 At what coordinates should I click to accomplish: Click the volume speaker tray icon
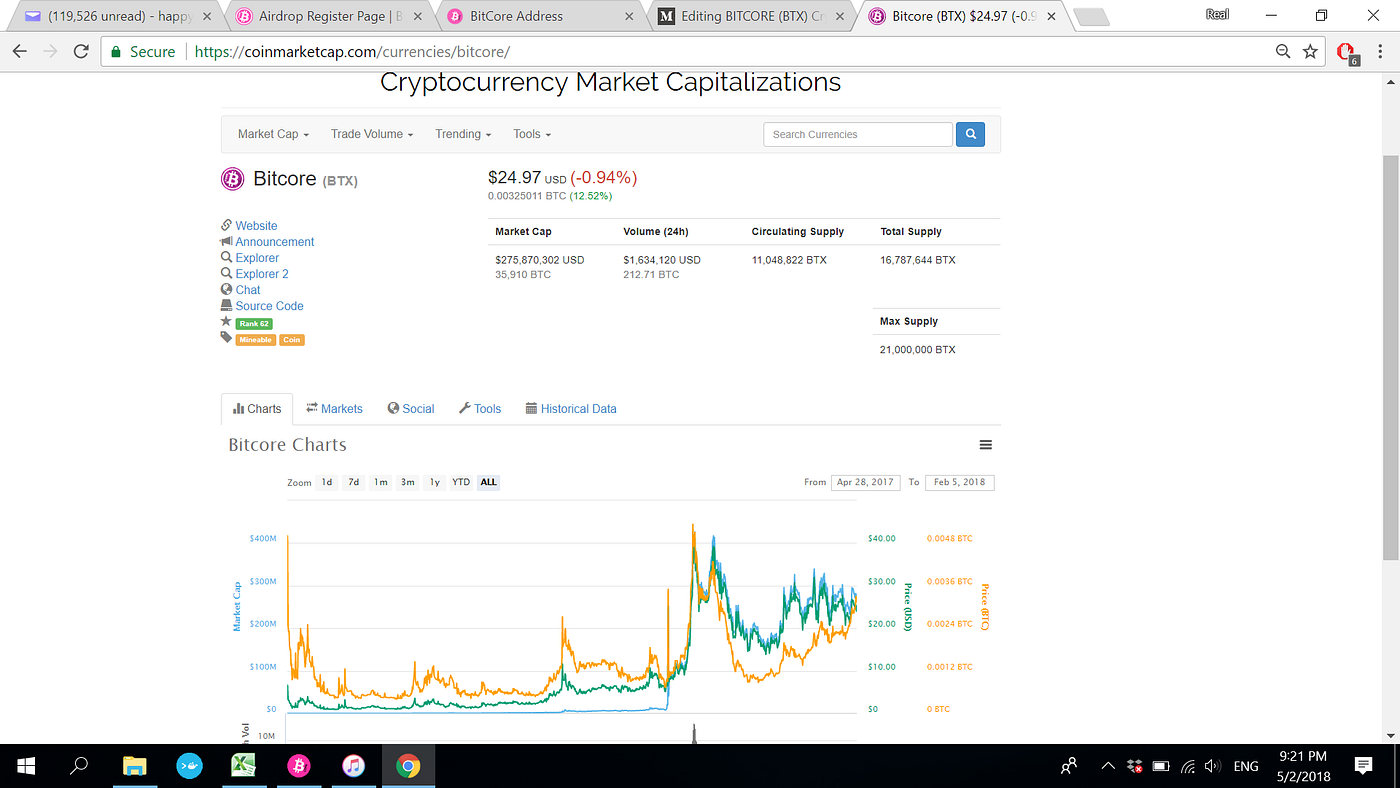pyautogui.click(x=1212, y=766)
